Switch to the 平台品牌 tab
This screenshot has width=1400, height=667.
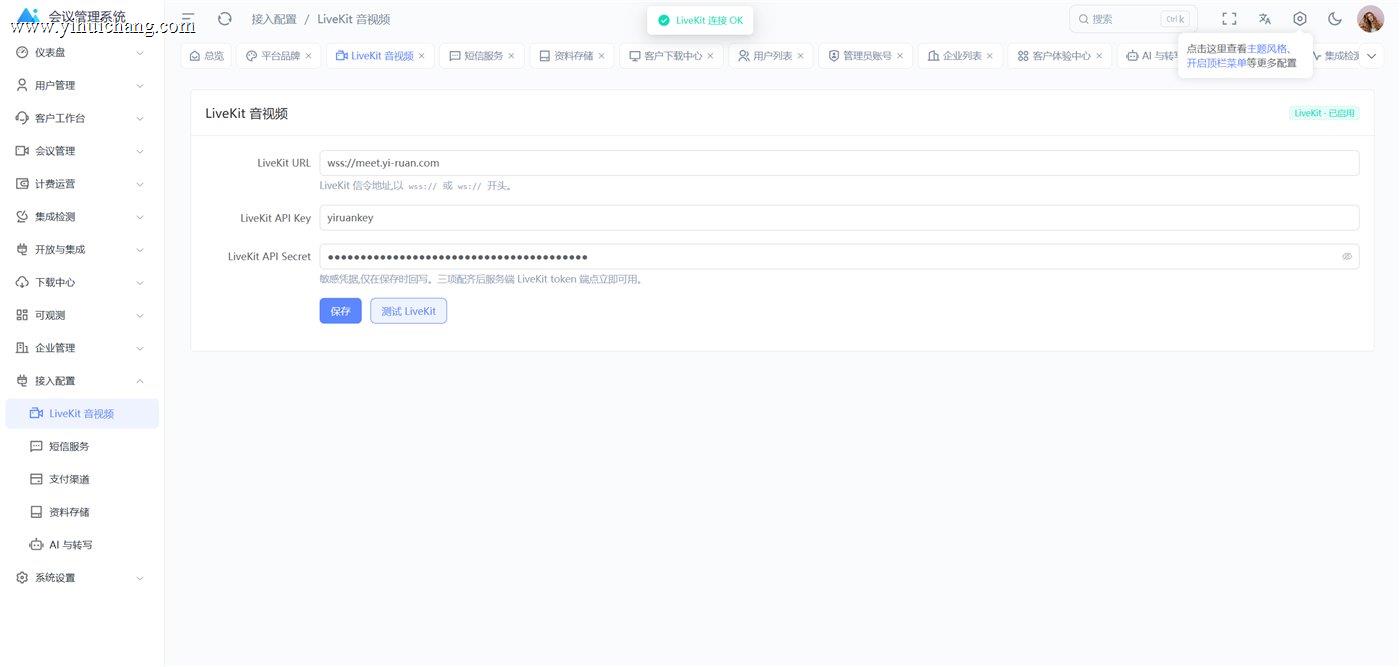(280, 56)
